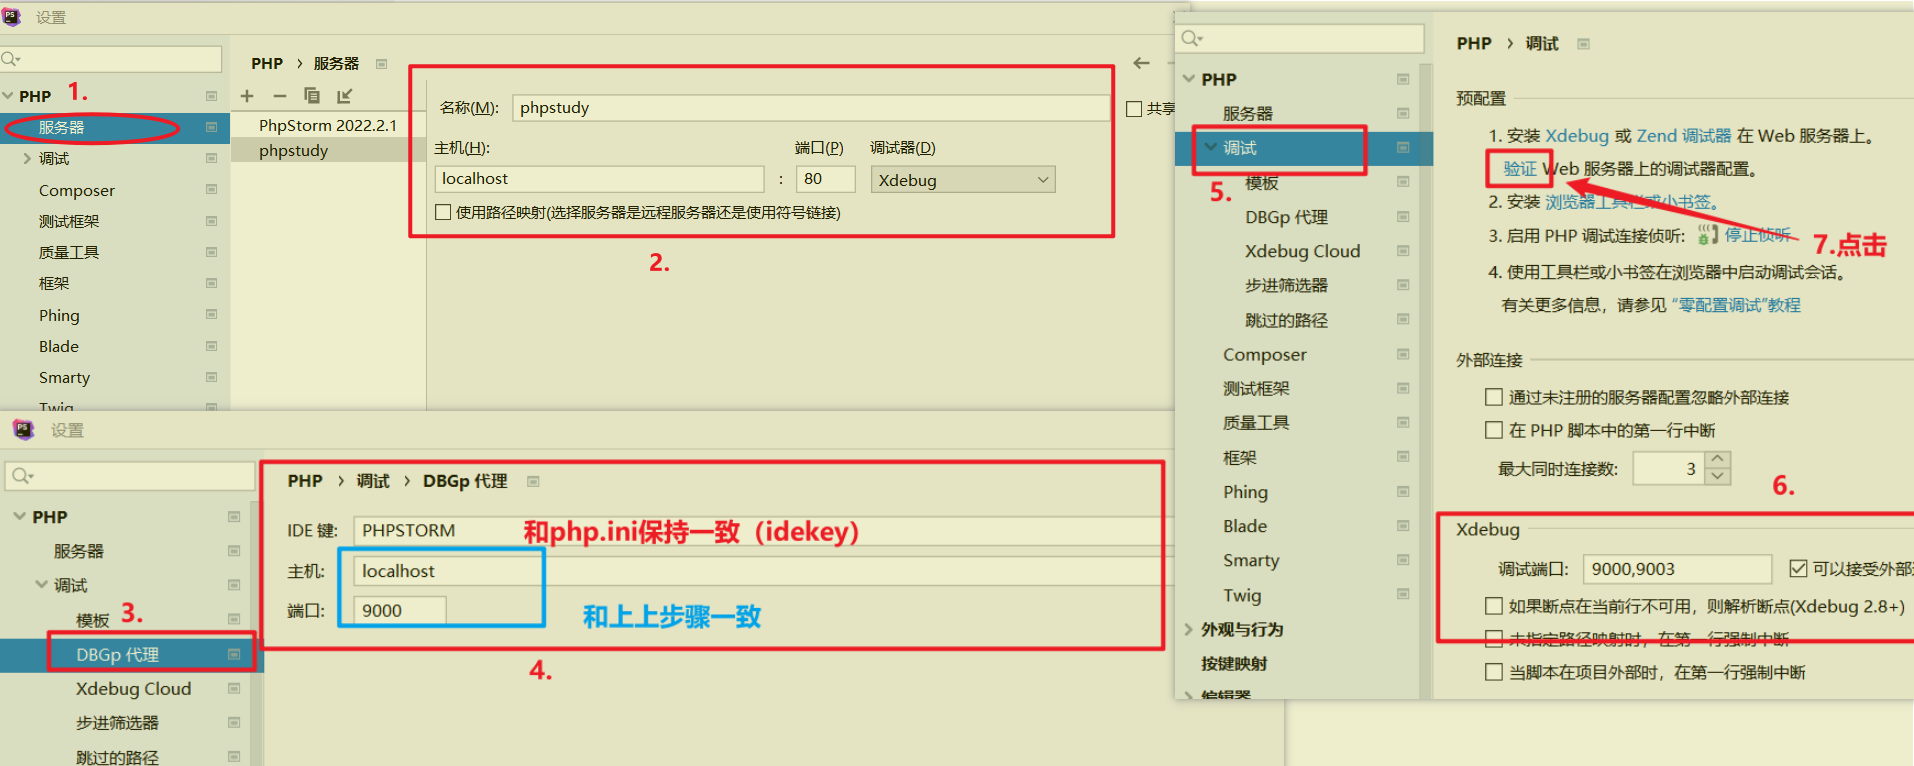Click the Blade row icon in the 服务器 settings window

[211, 346]
